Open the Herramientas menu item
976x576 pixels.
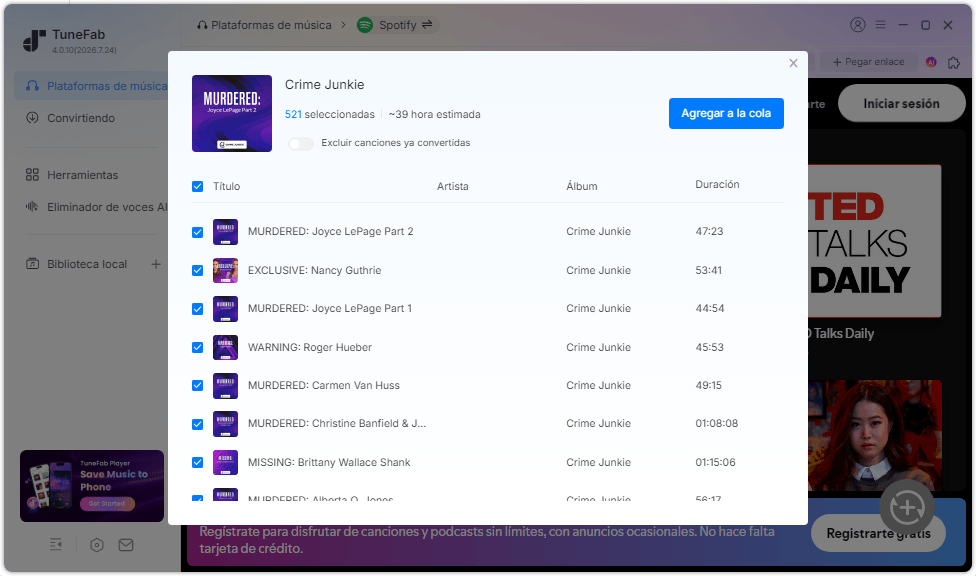pos(82,175)
